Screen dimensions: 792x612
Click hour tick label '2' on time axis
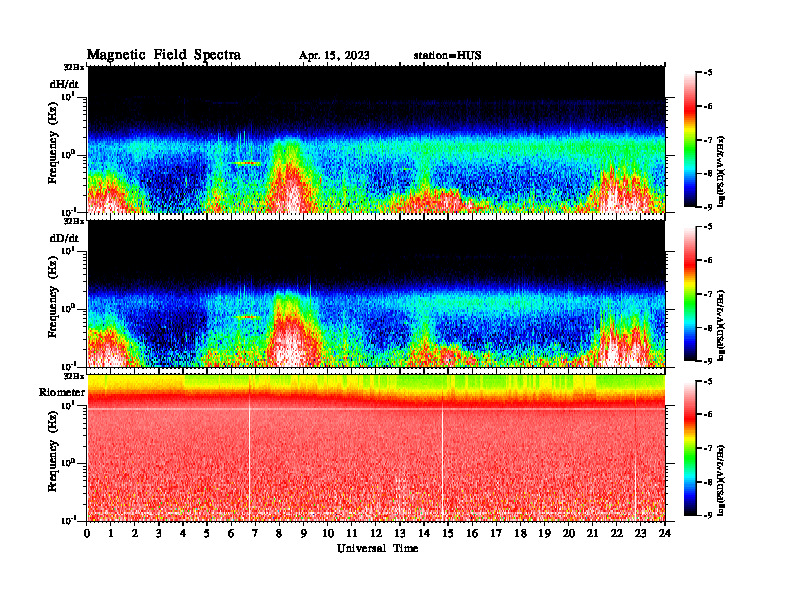tap(135, 533)
